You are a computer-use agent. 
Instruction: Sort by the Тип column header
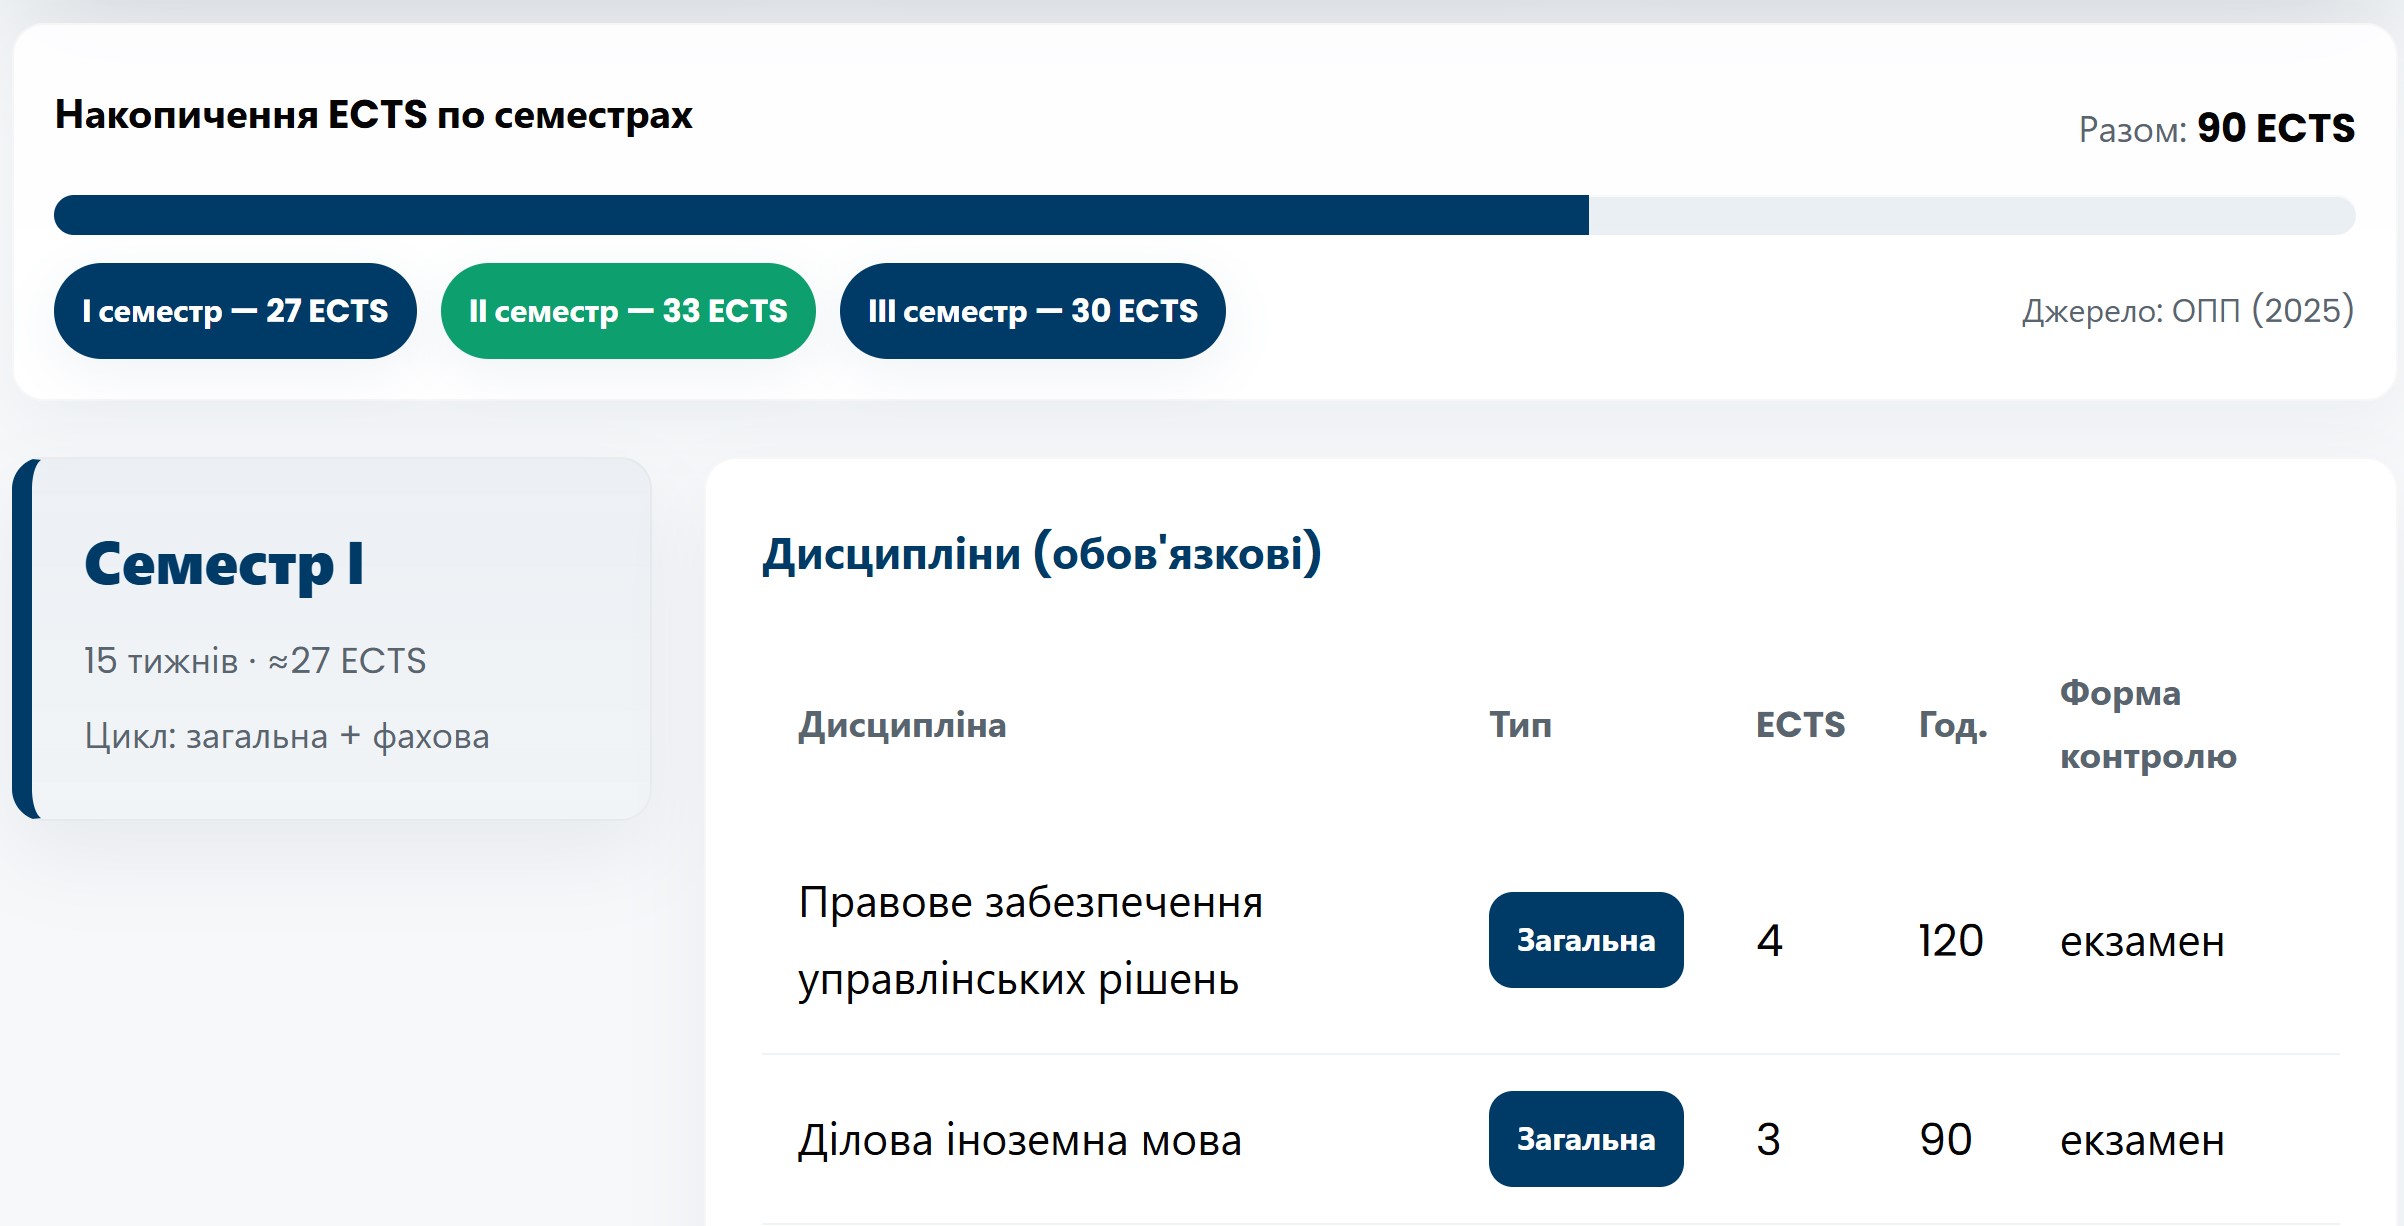1520,725
